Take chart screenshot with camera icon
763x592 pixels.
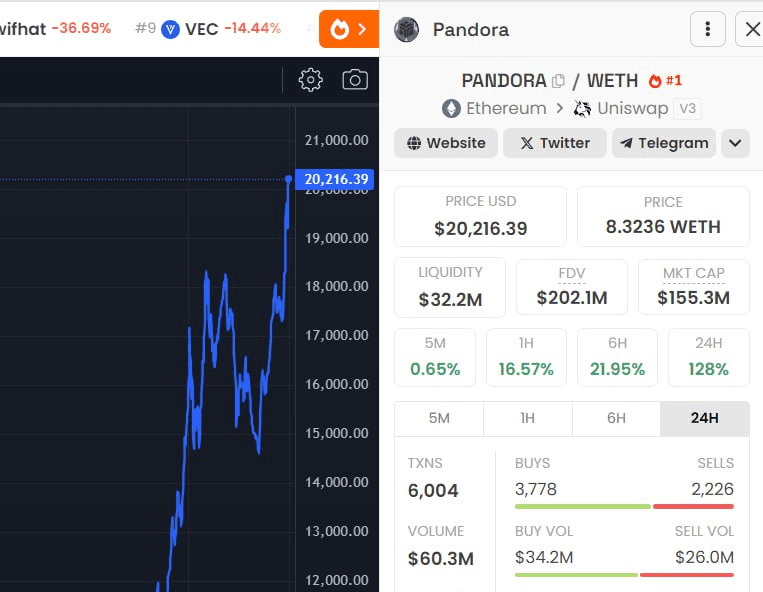coord(355,80)
